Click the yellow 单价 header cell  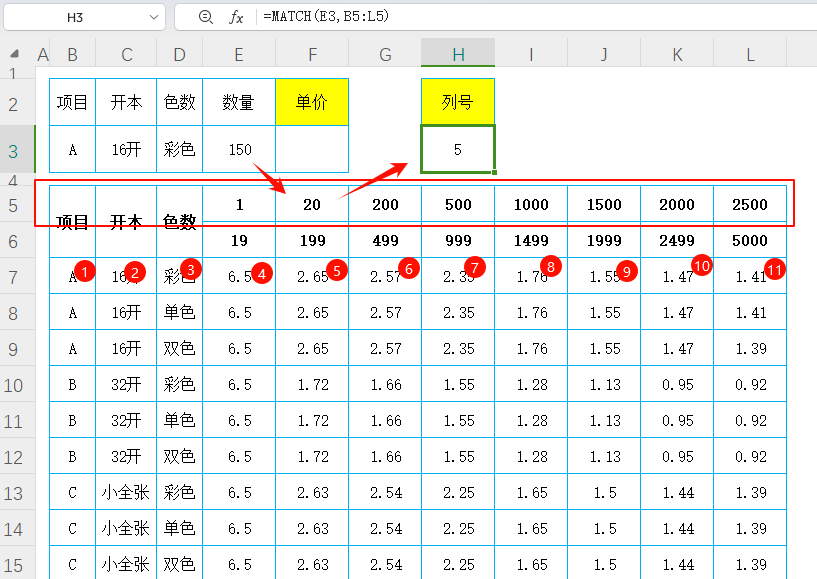(312, 102)
